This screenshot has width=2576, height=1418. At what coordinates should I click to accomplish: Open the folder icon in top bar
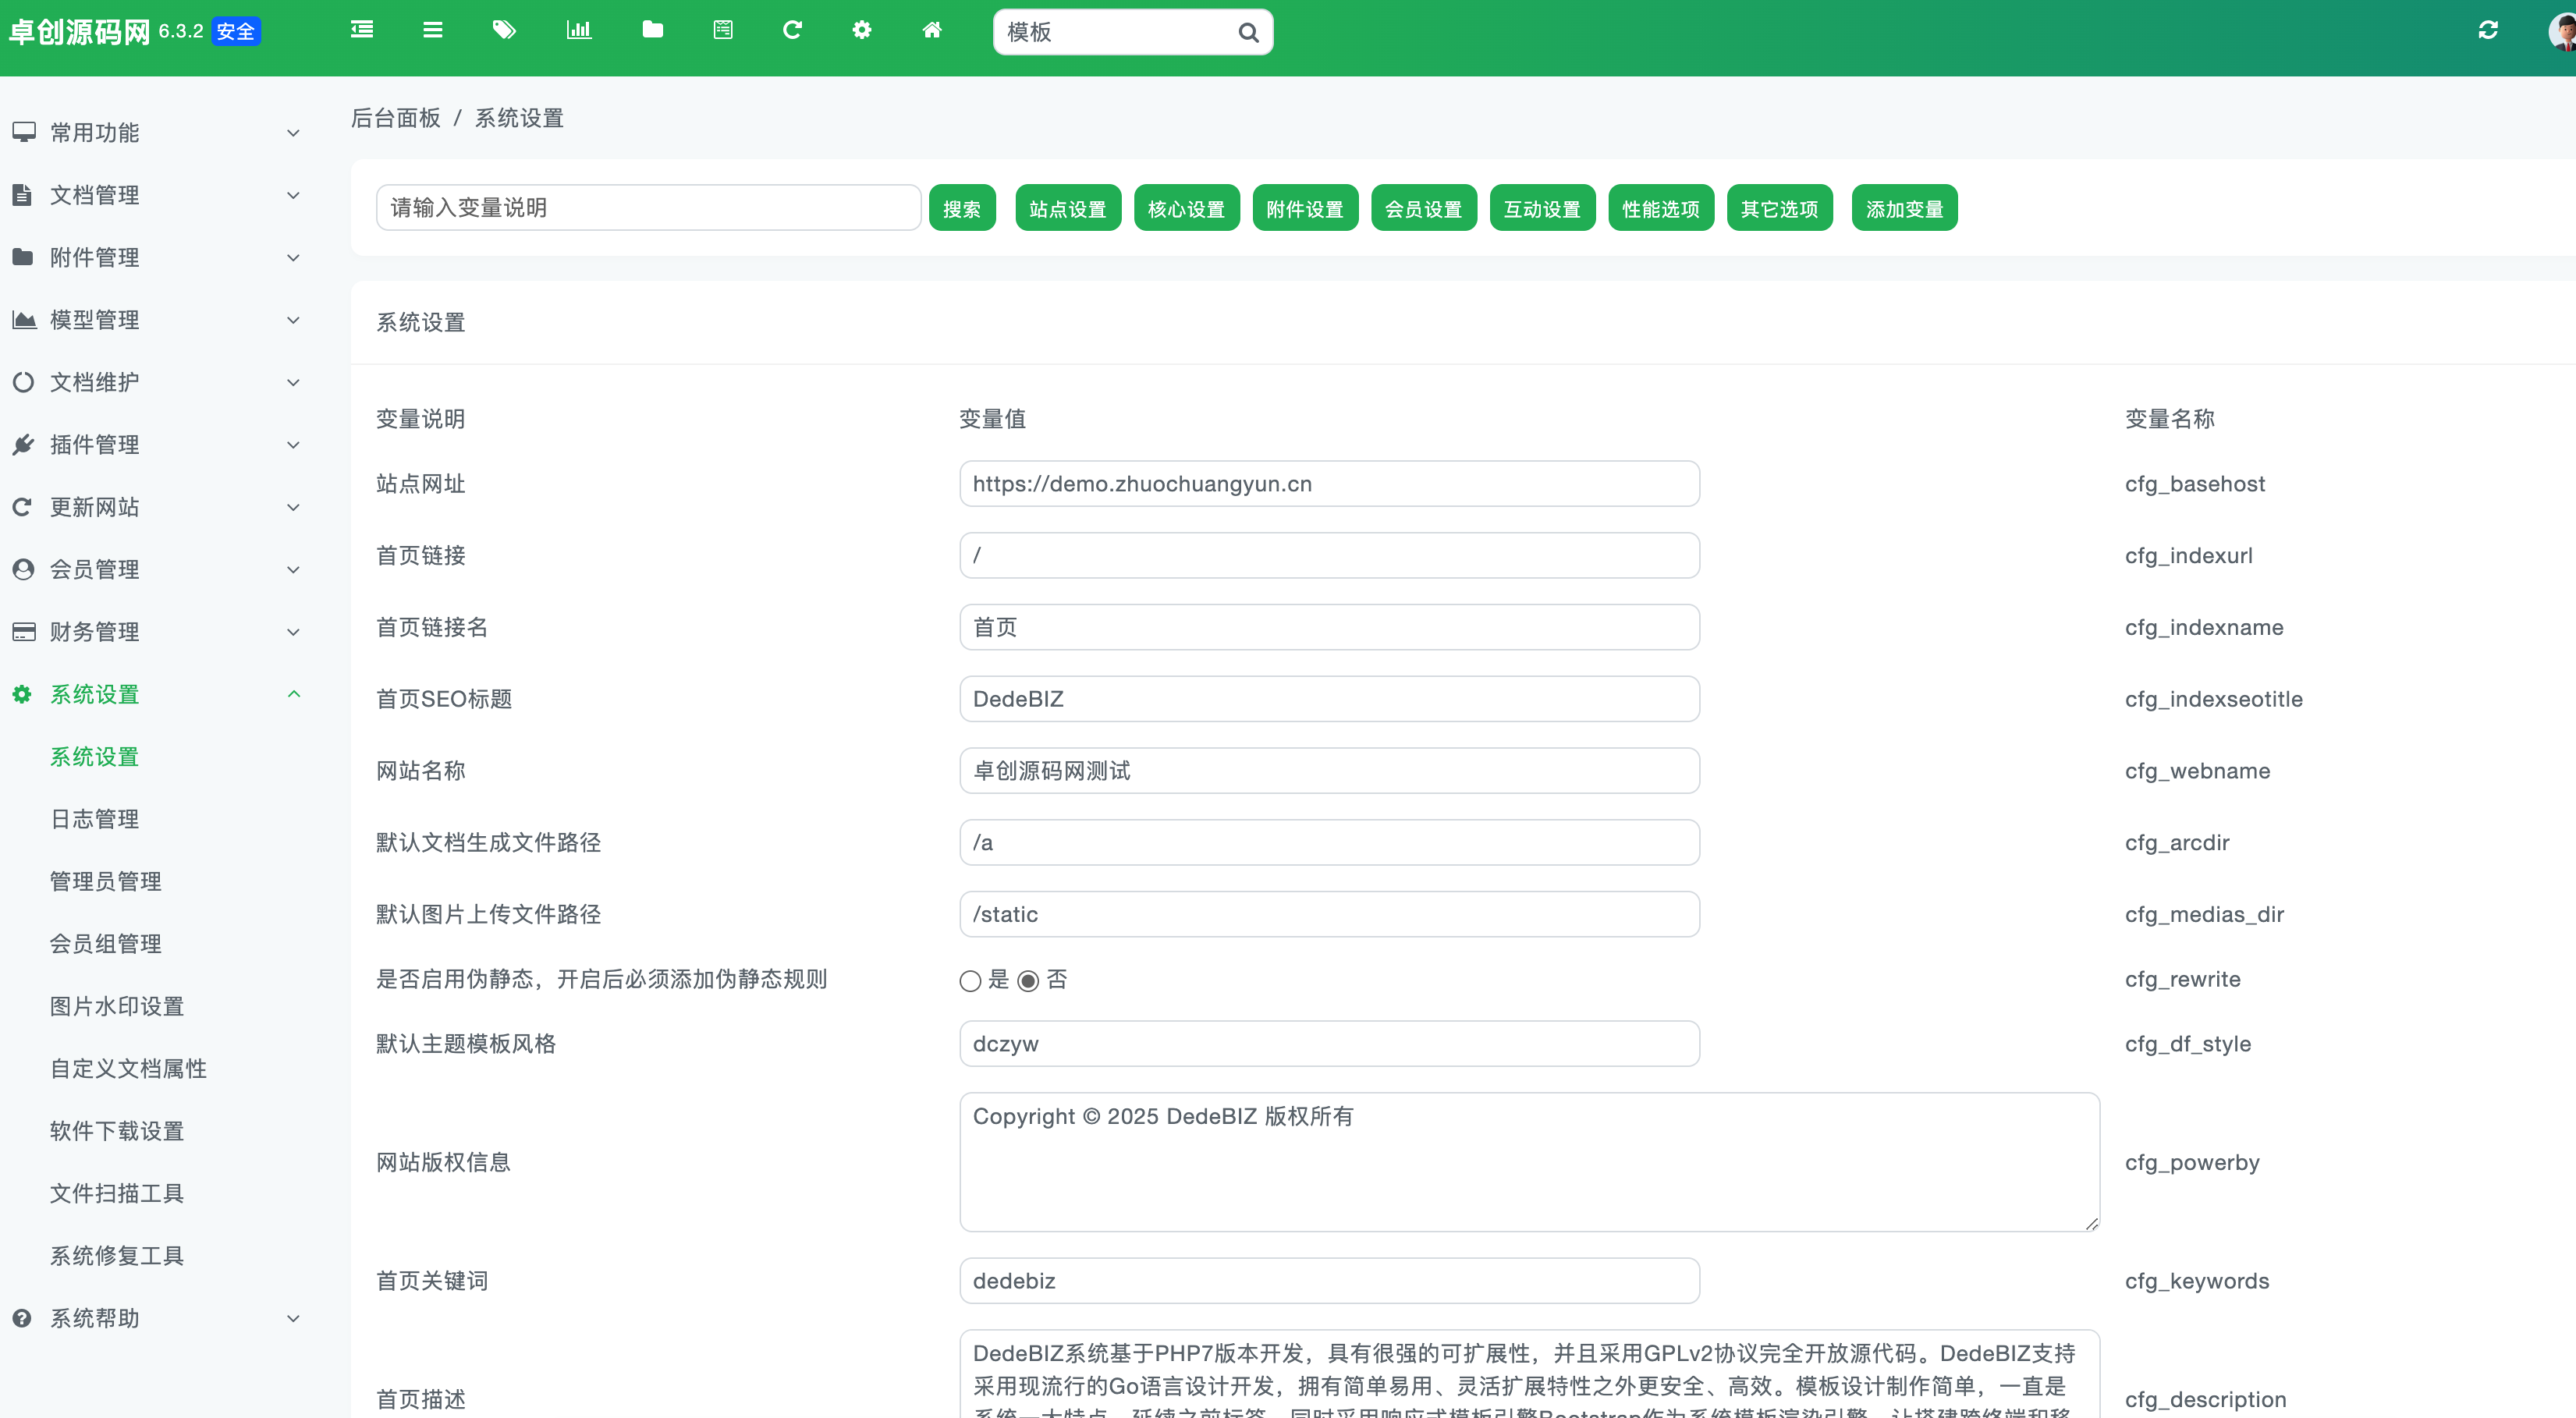coord(652,30)
